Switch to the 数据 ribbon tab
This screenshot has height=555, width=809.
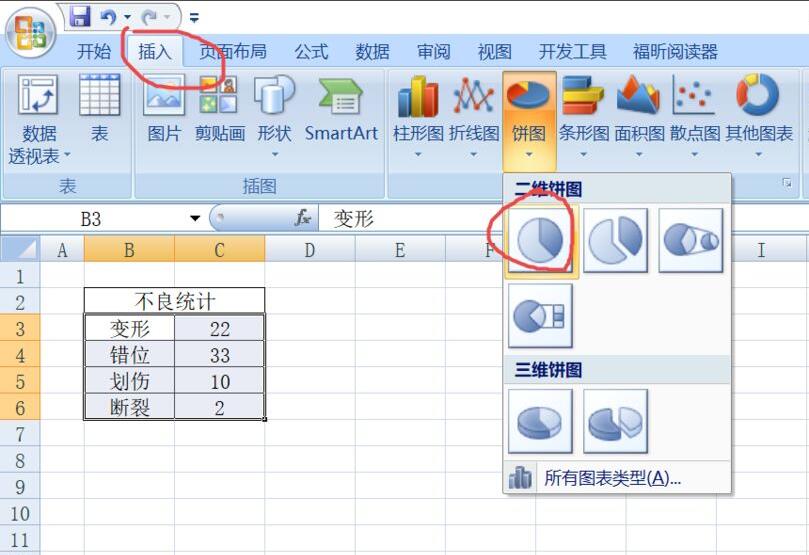372,51
